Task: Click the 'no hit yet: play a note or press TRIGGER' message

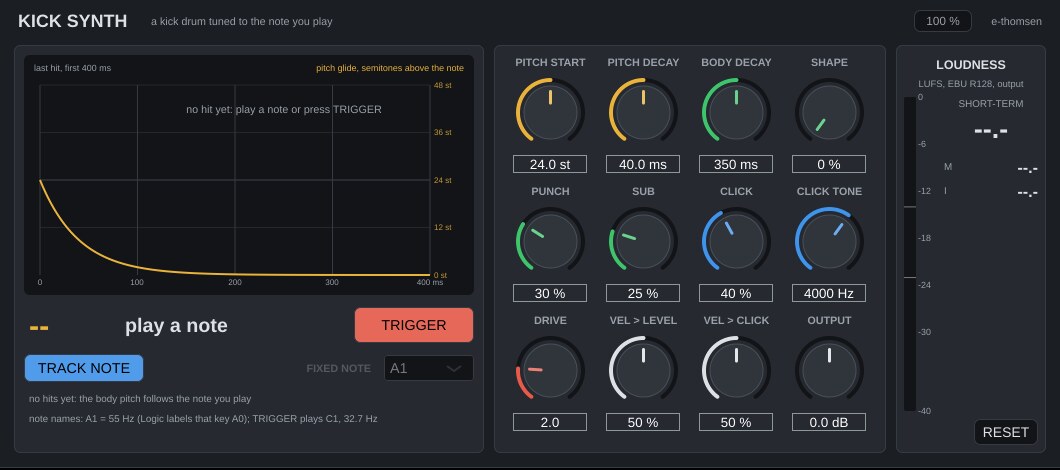Action: coord(284,109)
